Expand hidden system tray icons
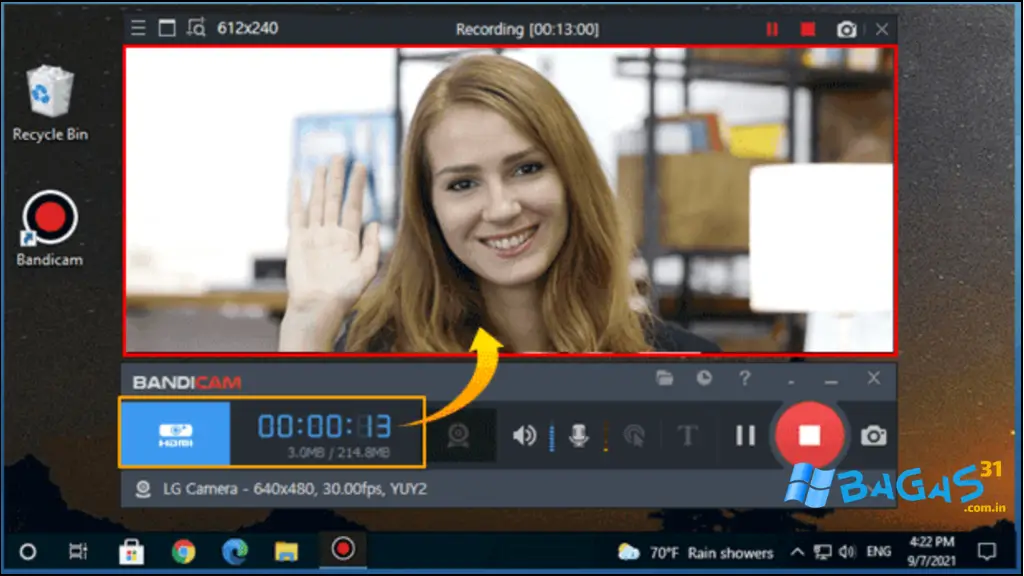The height and width of the screenshot is (576, 1024). [798, 551]
